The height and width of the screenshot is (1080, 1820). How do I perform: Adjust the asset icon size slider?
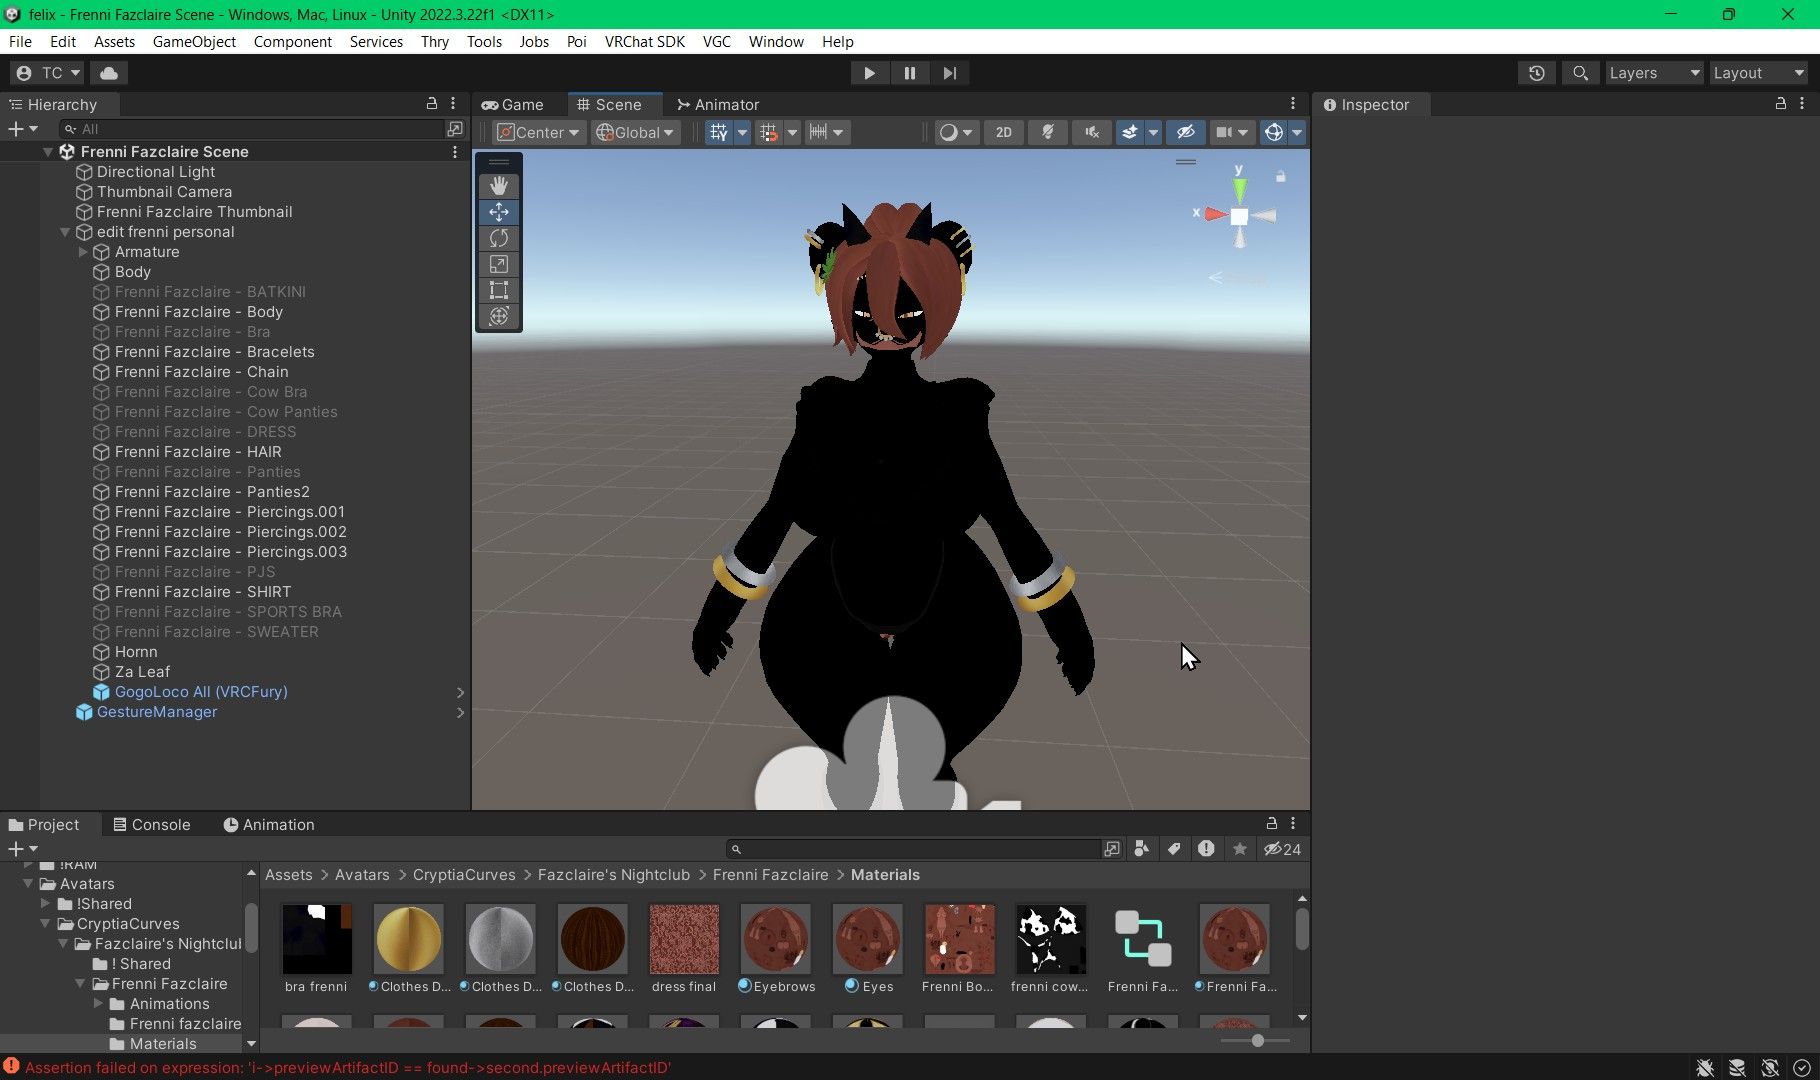pyautogui.click(x=1257, y=1041)
